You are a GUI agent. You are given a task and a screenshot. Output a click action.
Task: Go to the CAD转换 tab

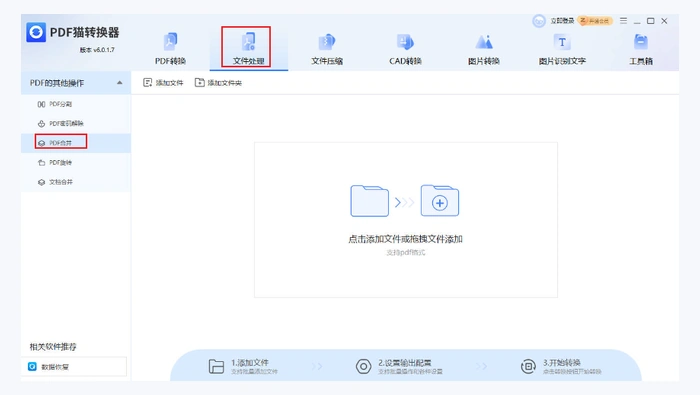click(405, 48)
